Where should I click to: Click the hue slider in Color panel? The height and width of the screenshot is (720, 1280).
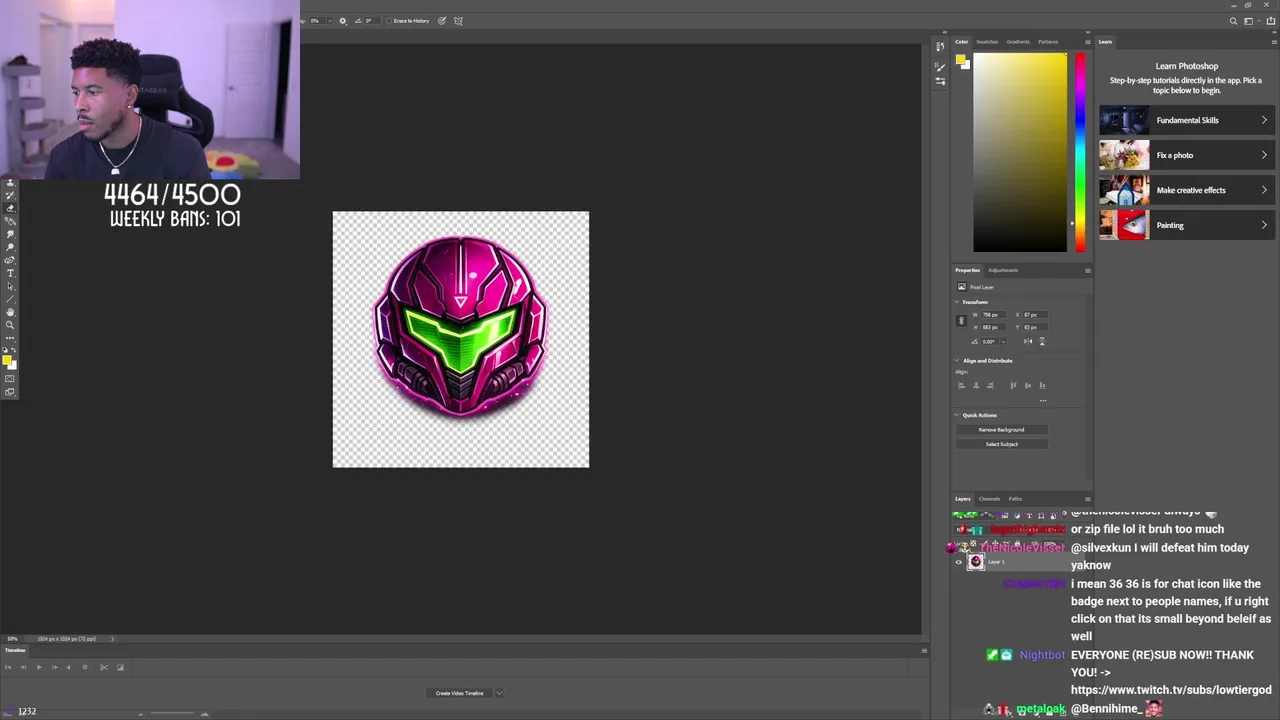pos(1079,150)
